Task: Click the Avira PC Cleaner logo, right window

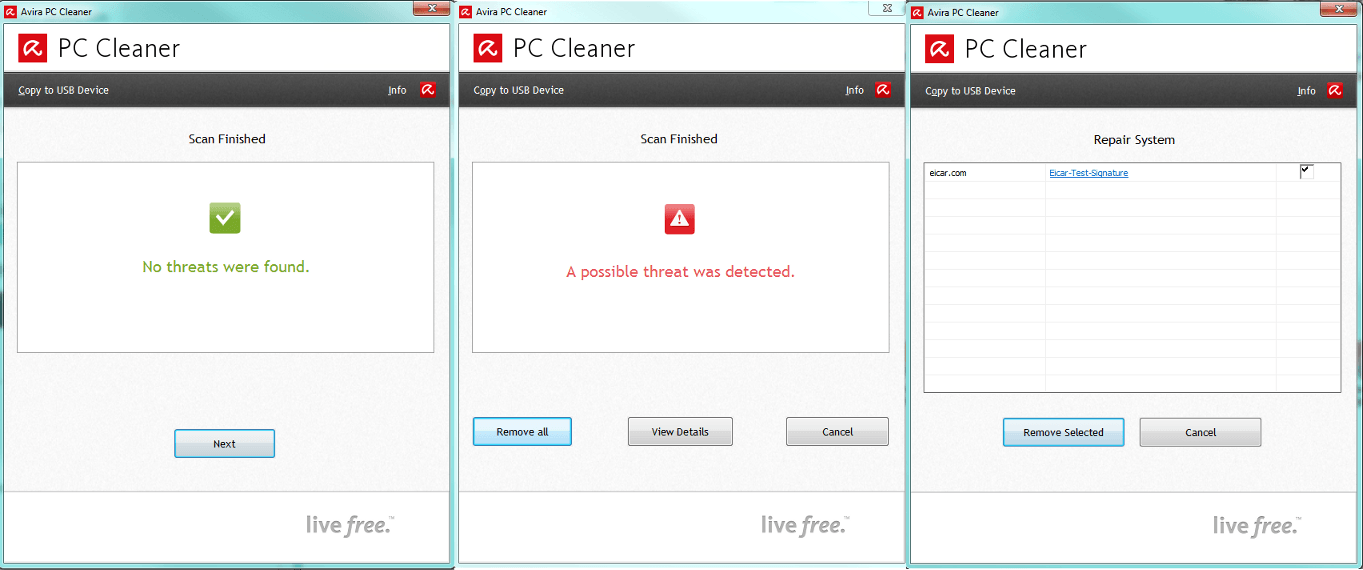Action: click(x=940, y=49)
